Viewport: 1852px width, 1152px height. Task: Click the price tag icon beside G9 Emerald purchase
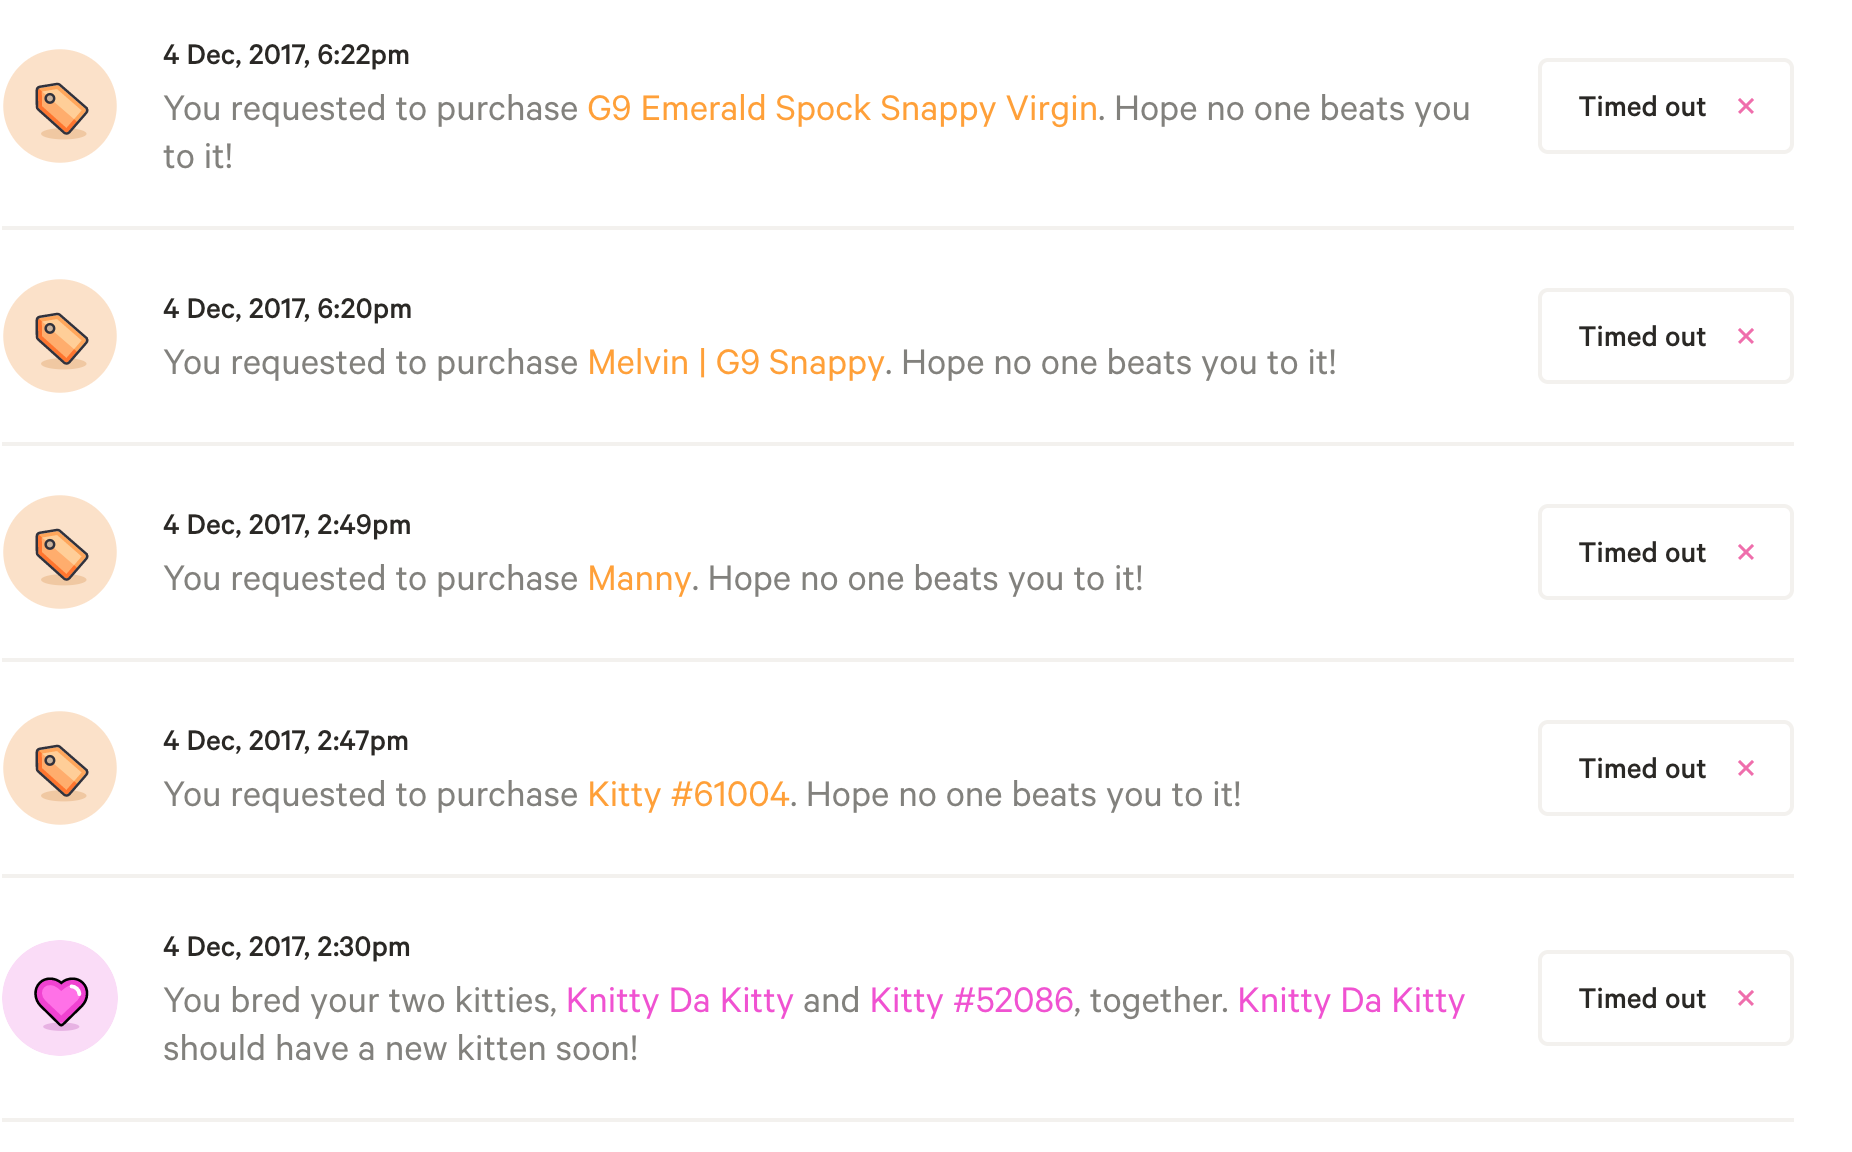coord(60,107)
